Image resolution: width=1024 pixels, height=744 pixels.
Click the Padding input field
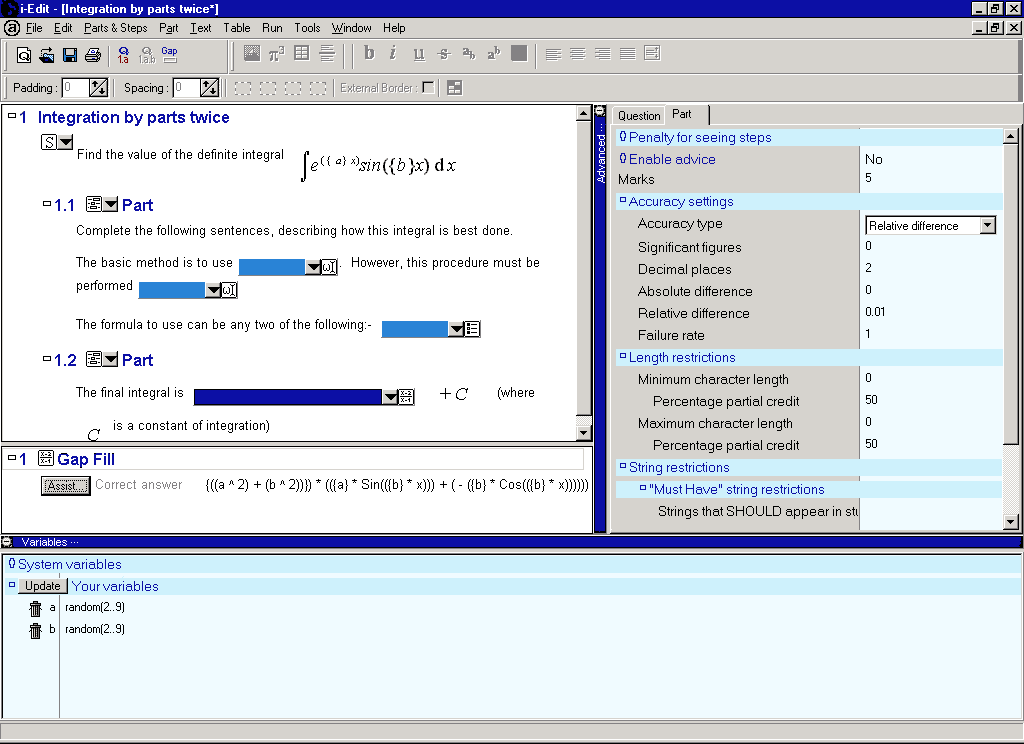pyautogui.click(x=76, y=88)
